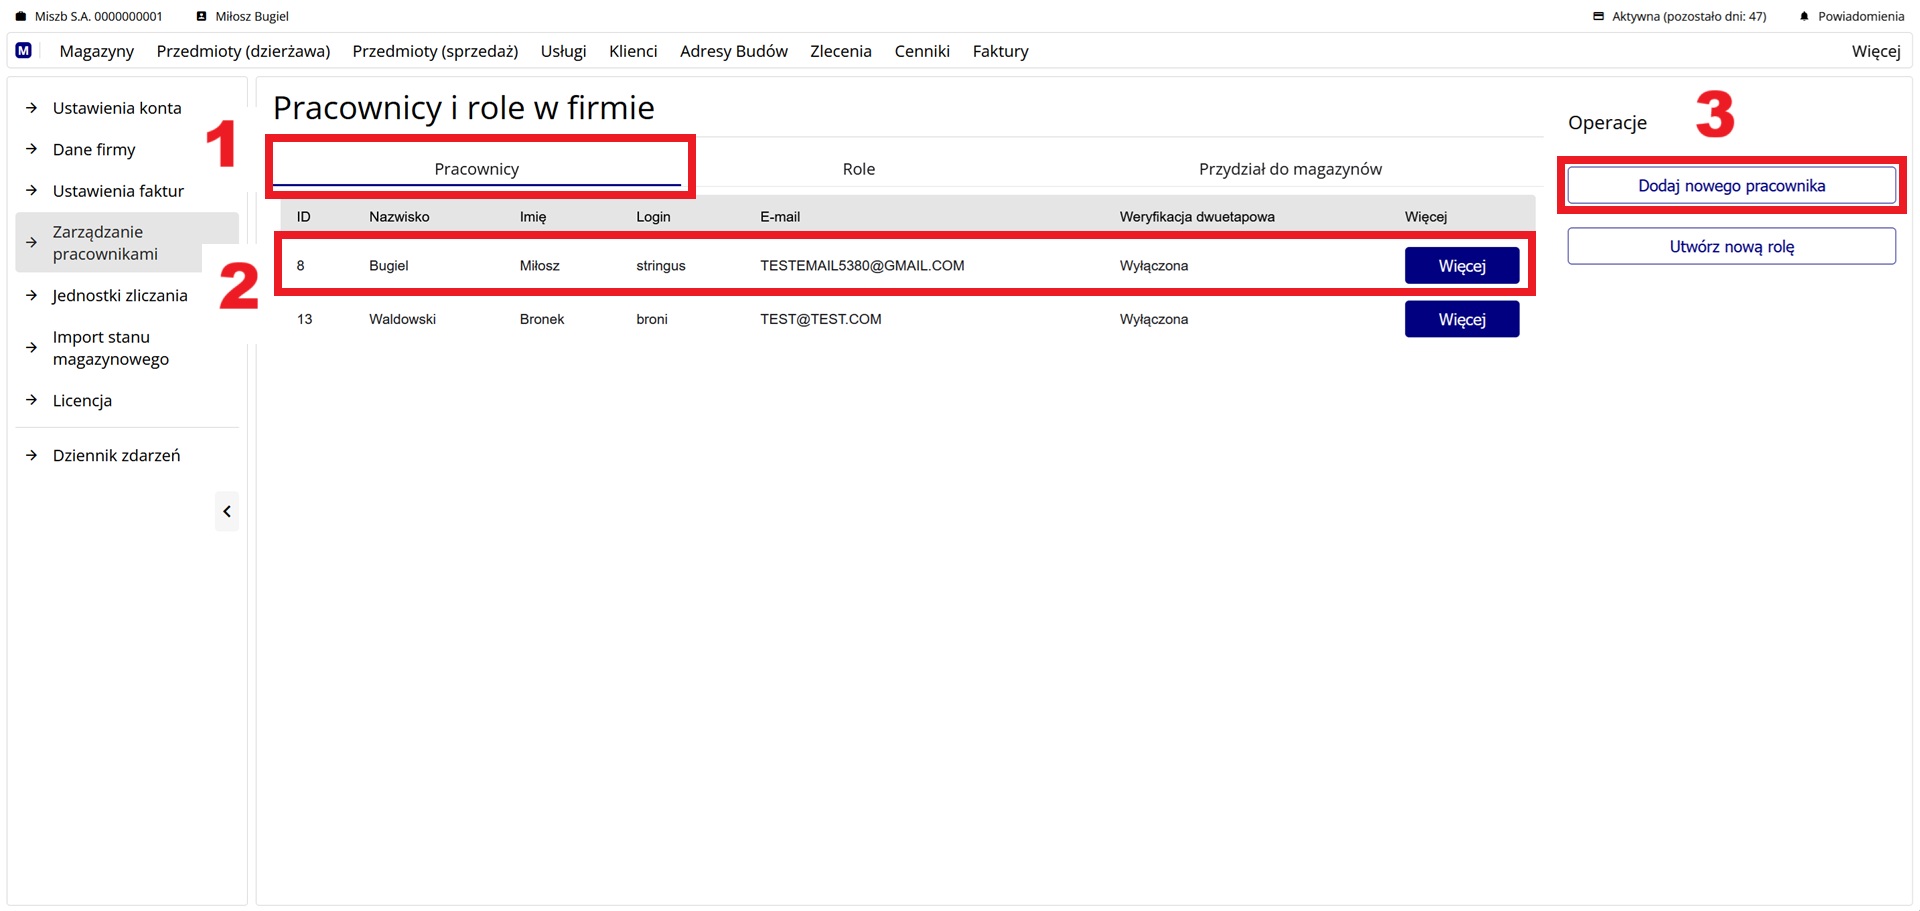Click the company icon beside Miszb S.A.
This screenshot has width=1920, height=911.
pos(20,17)
